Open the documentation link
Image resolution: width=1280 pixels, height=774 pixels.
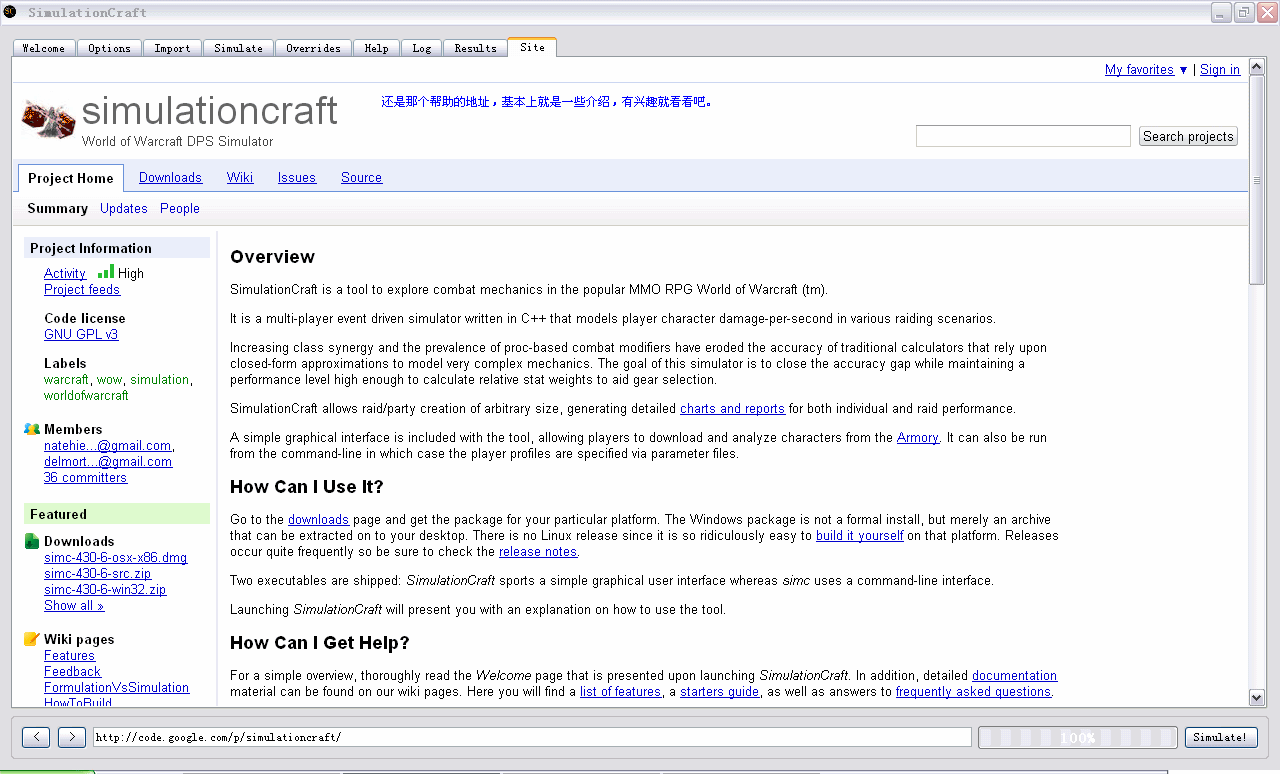[x=1014, y=675]
